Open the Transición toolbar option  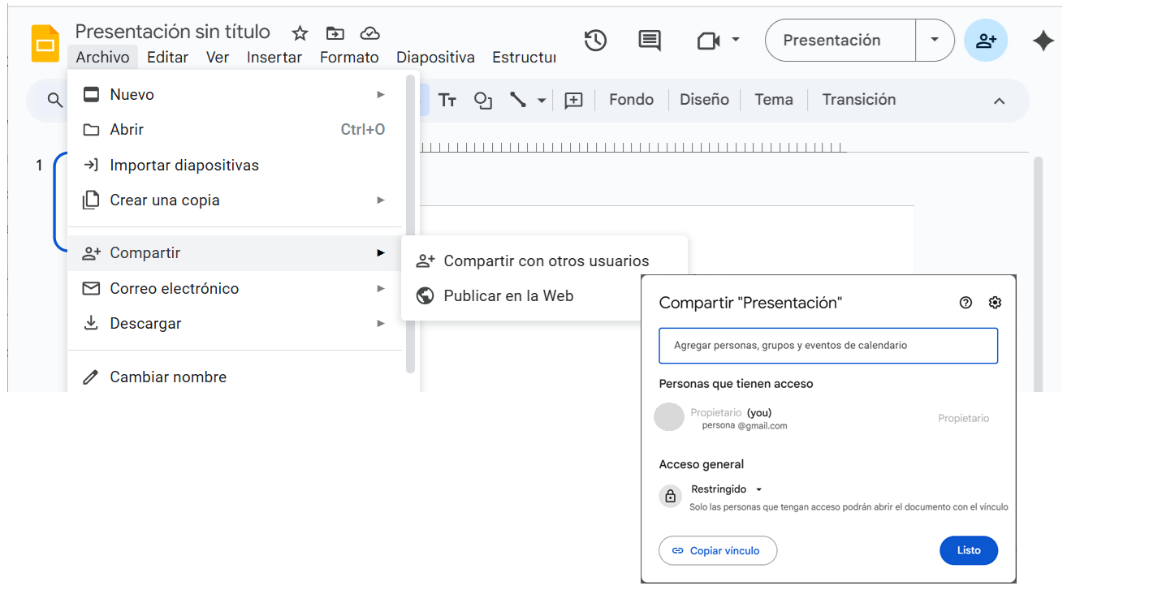point(858,100)
